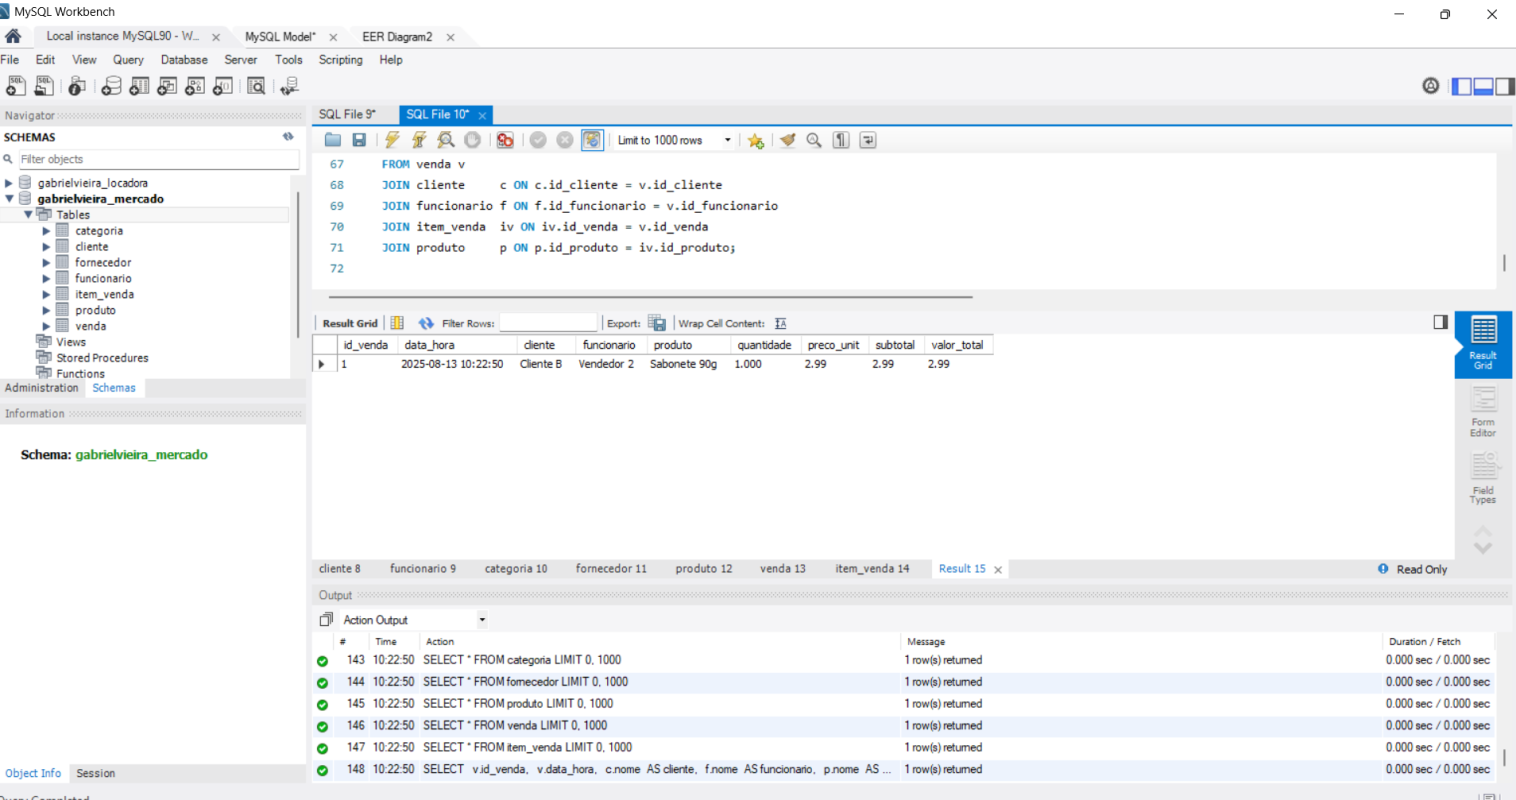
Task: Click the Filter Rows input field
Action: 548,323
